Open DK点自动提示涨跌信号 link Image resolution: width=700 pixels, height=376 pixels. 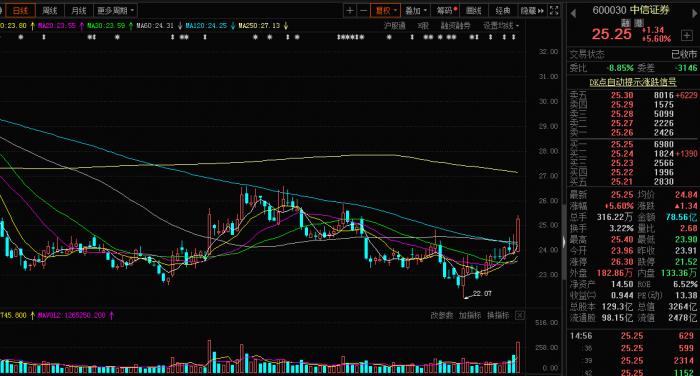[x=633, y=82]
